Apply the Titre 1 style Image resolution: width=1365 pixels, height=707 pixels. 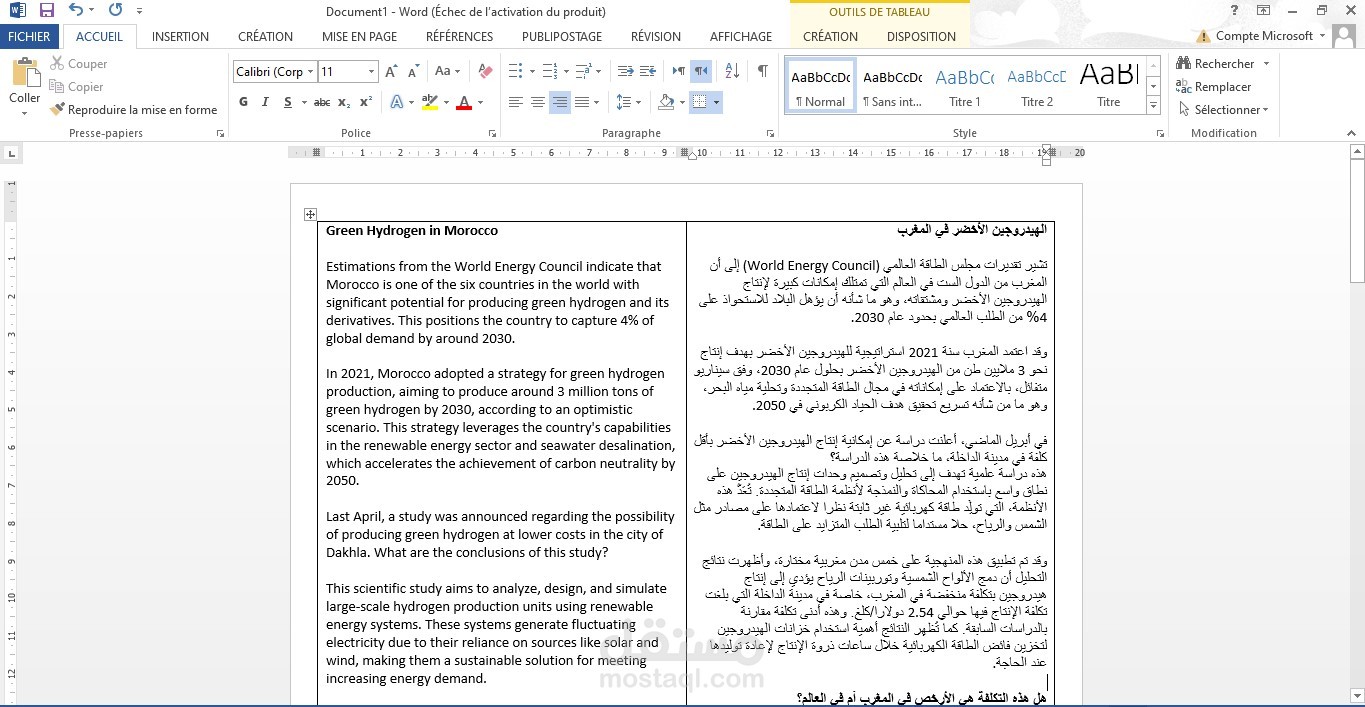965,85
